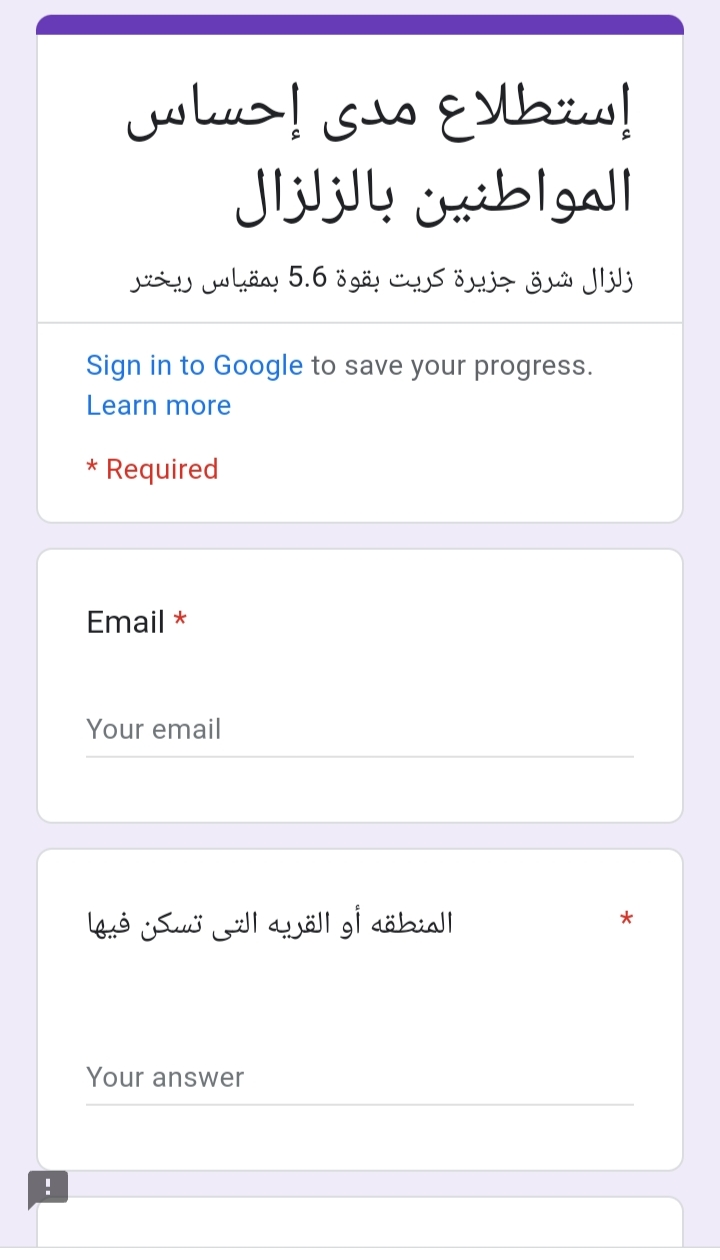This screenshot has height=1260, width=720.
Task: Click the earthquake magnitude 5.6 description line
Action: [382, 279]
